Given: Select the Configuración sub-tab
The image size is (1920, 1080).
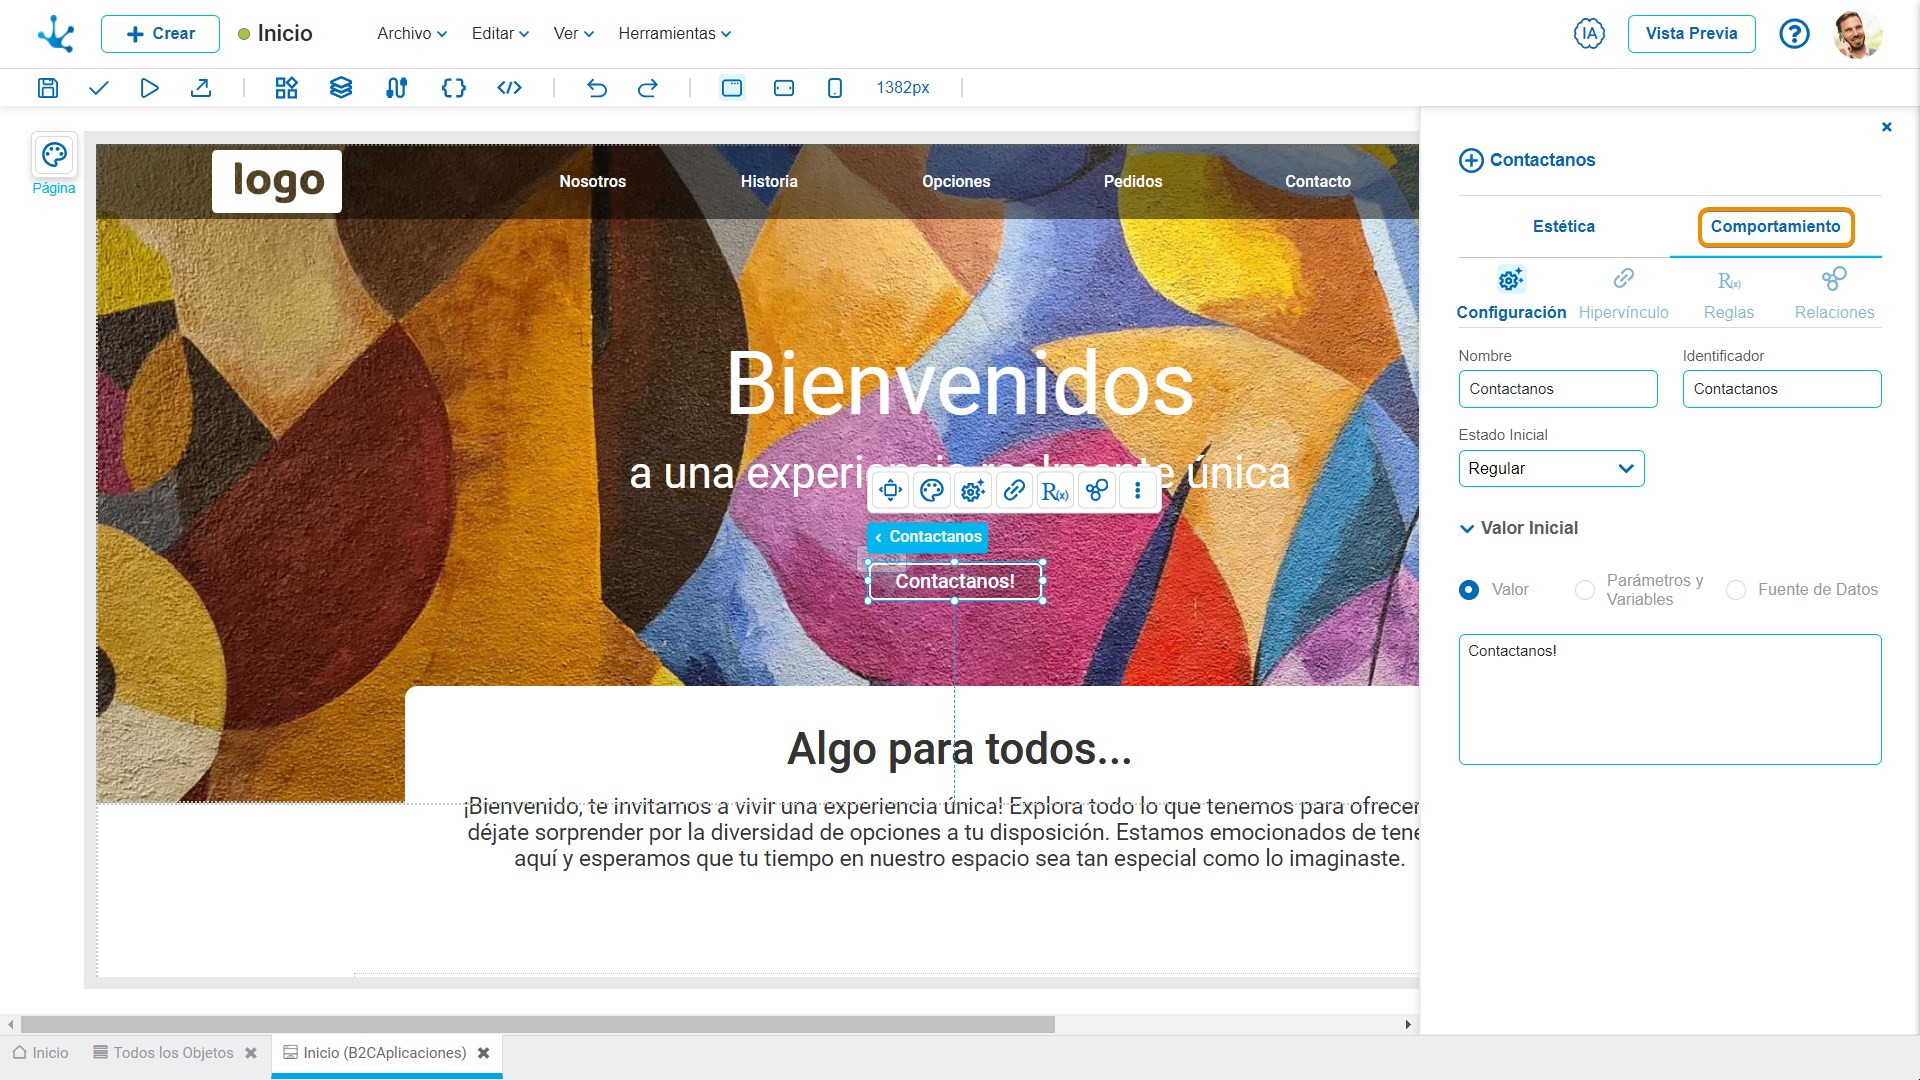Looking at the screenshot, I should click(x=1511, y=294).
